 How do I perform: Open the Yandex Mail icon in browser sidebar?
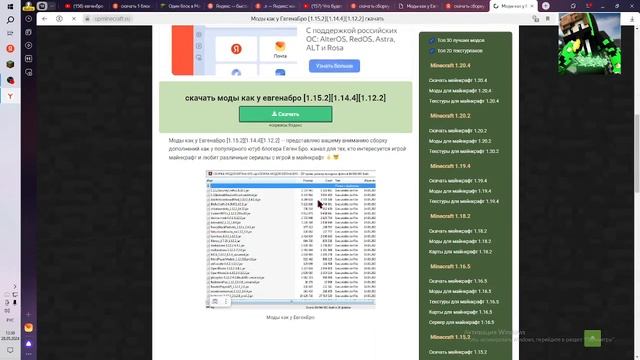pyautogui.click(x=29, y=328)
